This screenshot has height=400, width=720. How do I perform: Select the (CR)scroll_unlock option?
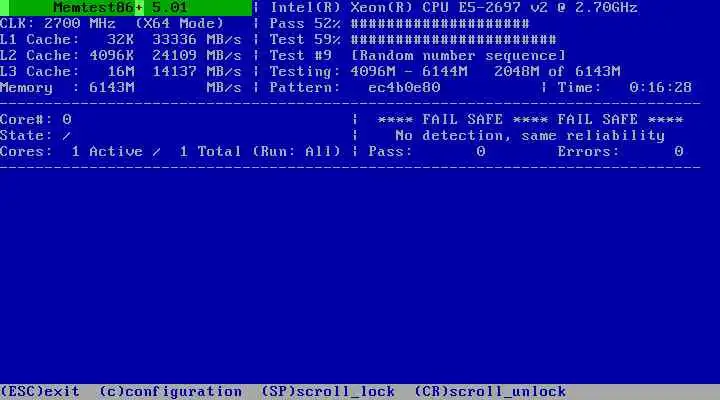point(490,392)
